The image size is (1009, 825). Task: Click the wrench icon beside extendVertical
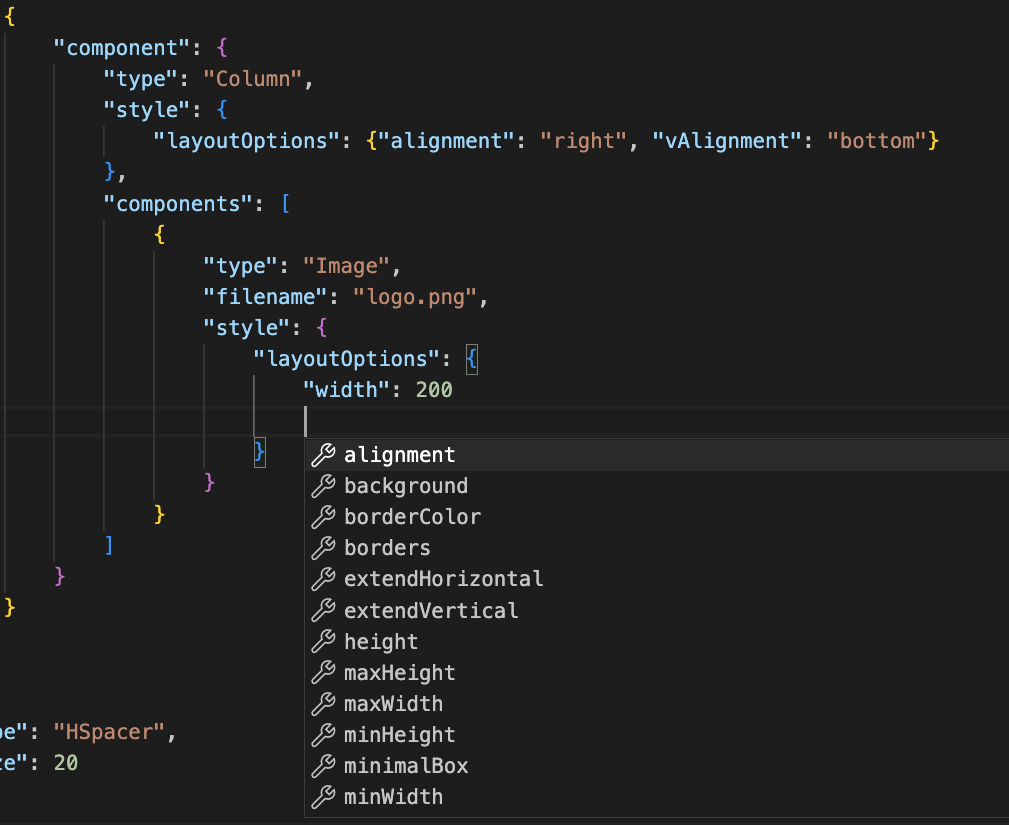click(323, 610)
